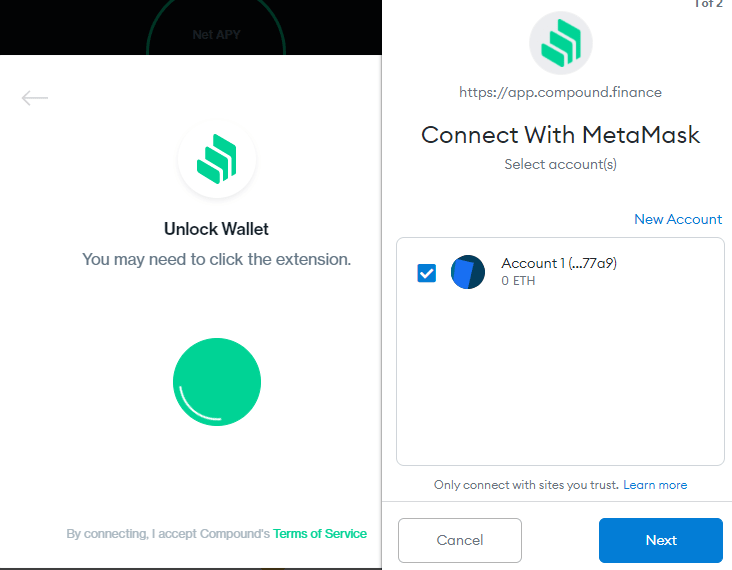Open the Learn more link
732x570 pixels.
click(655, 485)
